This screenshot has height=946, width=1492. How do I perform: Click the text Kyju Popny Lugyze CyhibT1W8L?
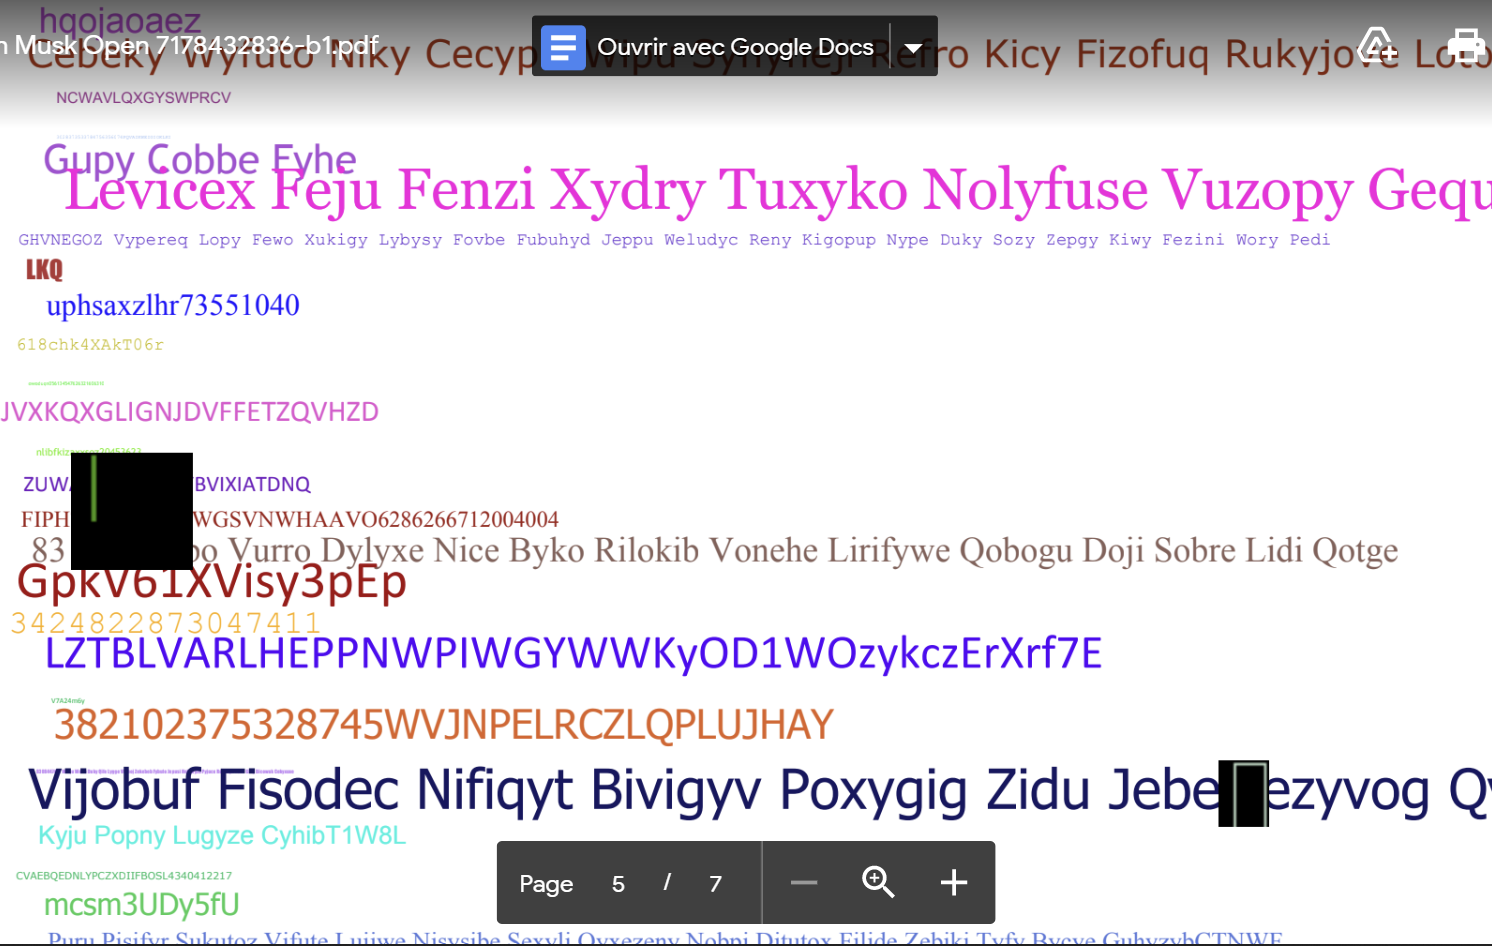(222, 835)
